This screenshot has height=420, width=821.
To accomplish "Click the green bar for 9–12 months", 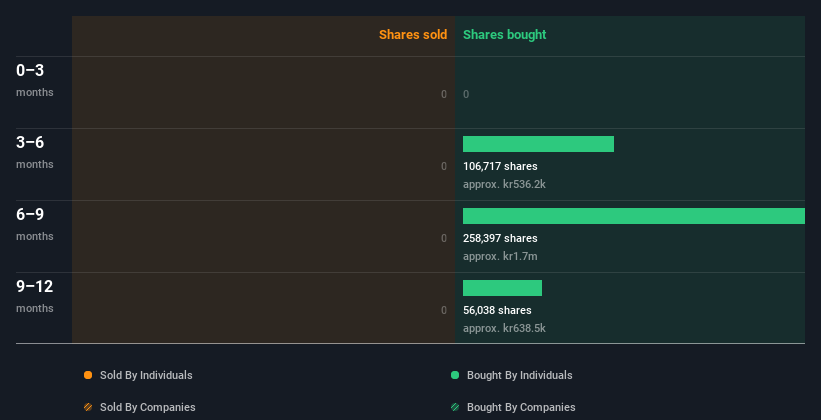I will pyautogui.click(x=502, y=288).
